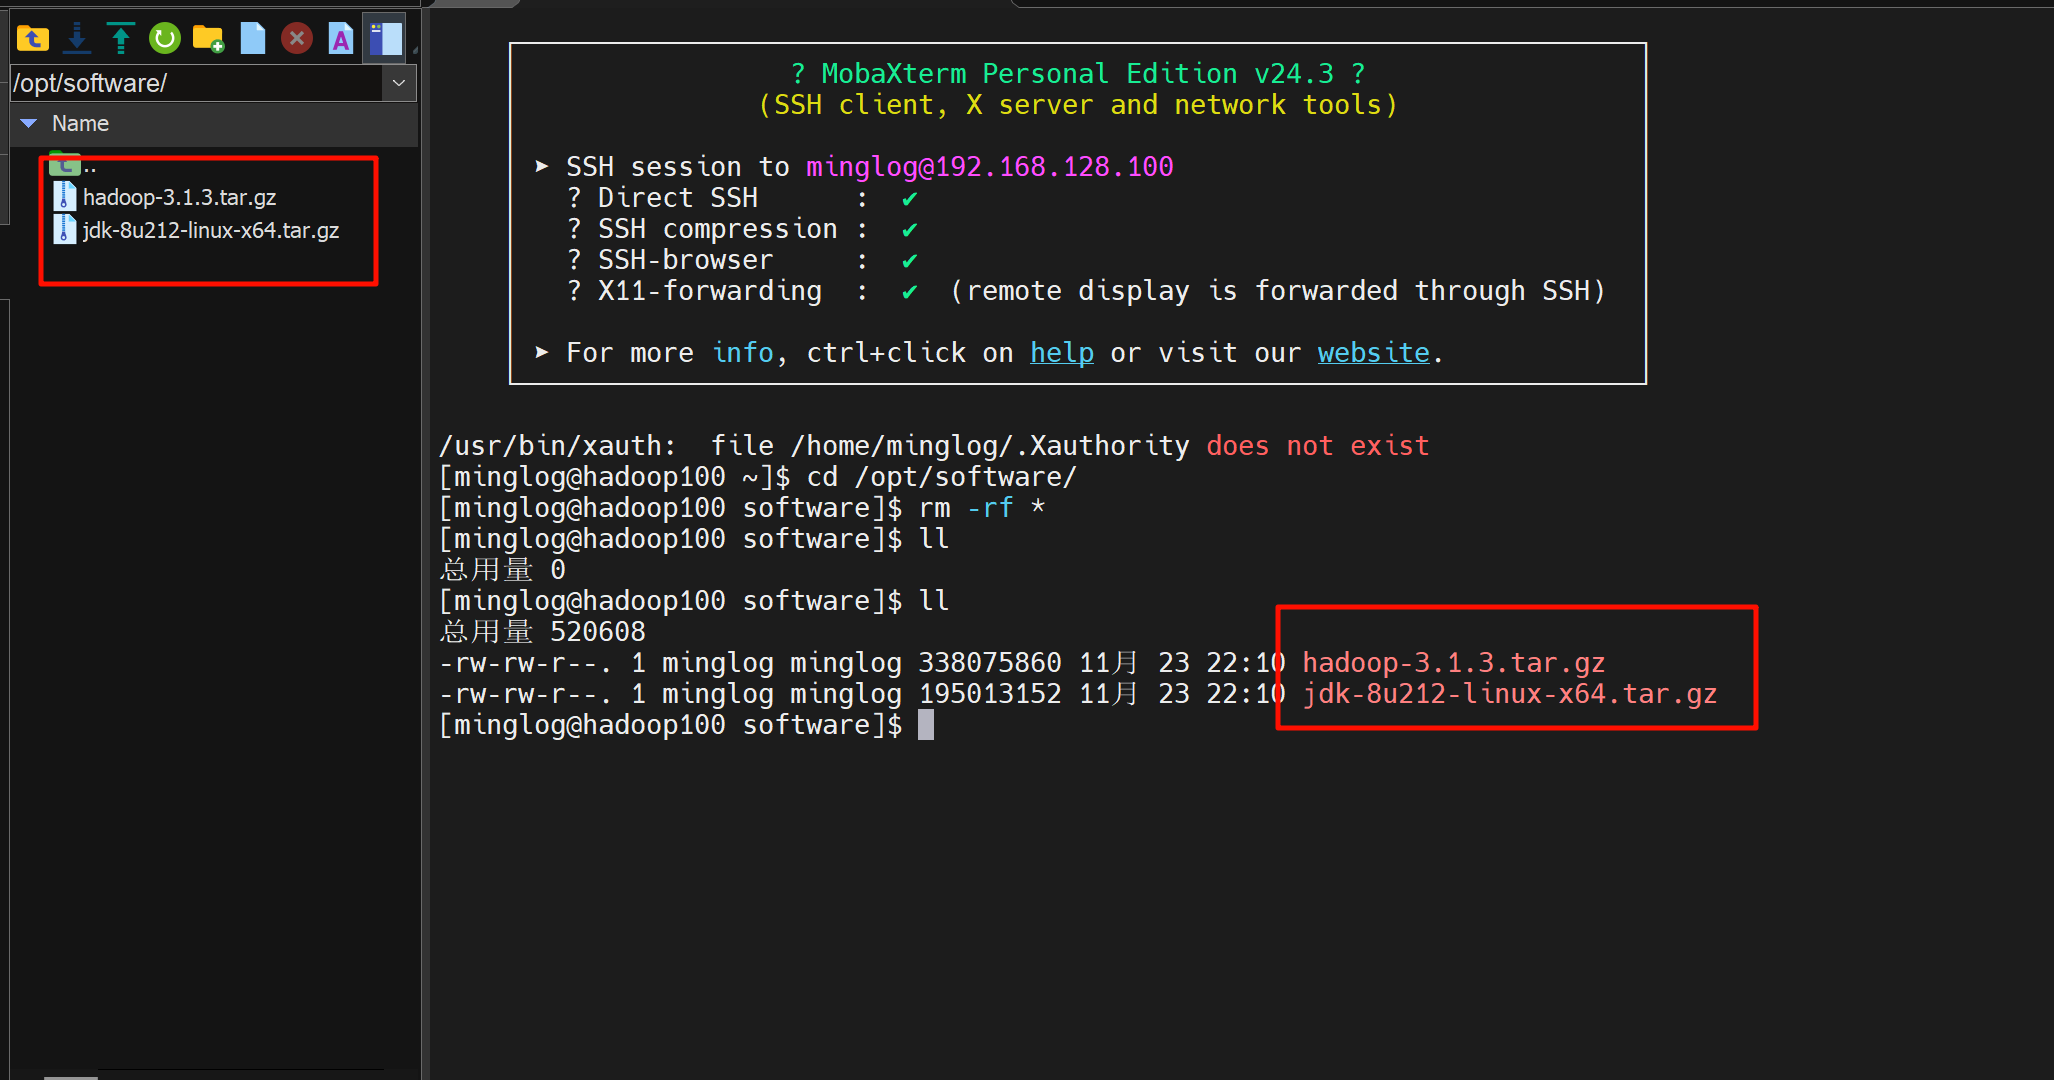Click the 'cd /opt/software/' command line
The width and height of the screenshot is (2054, 1080).
[758, 477]
